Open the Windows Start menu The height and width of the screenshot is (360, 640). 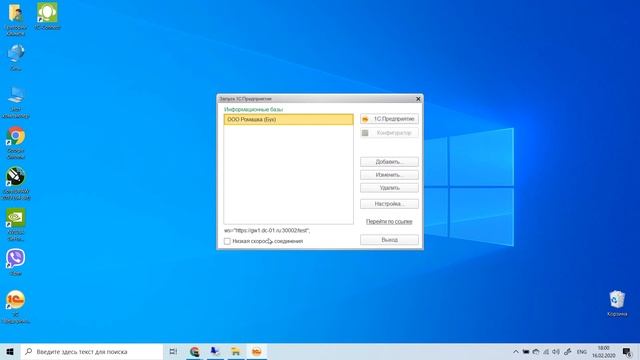click(10, 351)
